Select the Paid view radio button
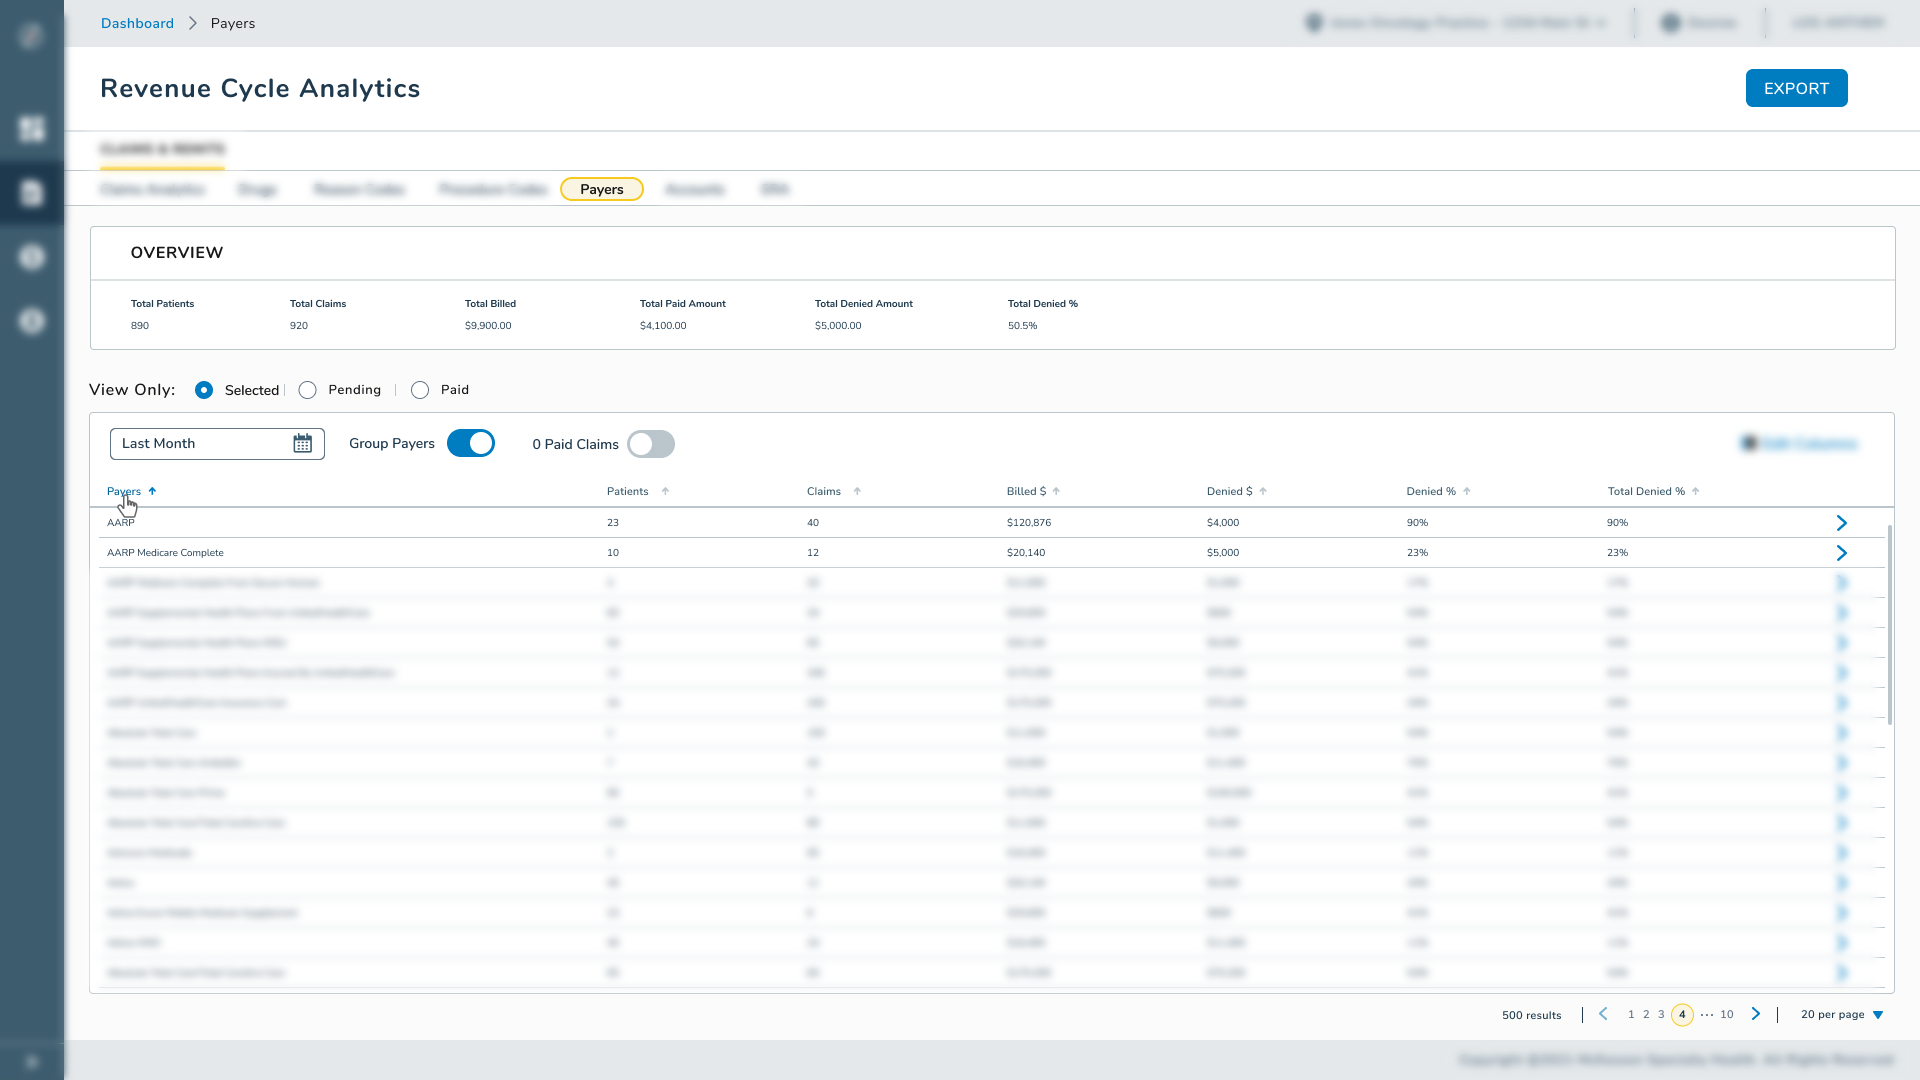Image resolution: width=1920 pixels, height=1080 pixels. click(x=420, y=390)
